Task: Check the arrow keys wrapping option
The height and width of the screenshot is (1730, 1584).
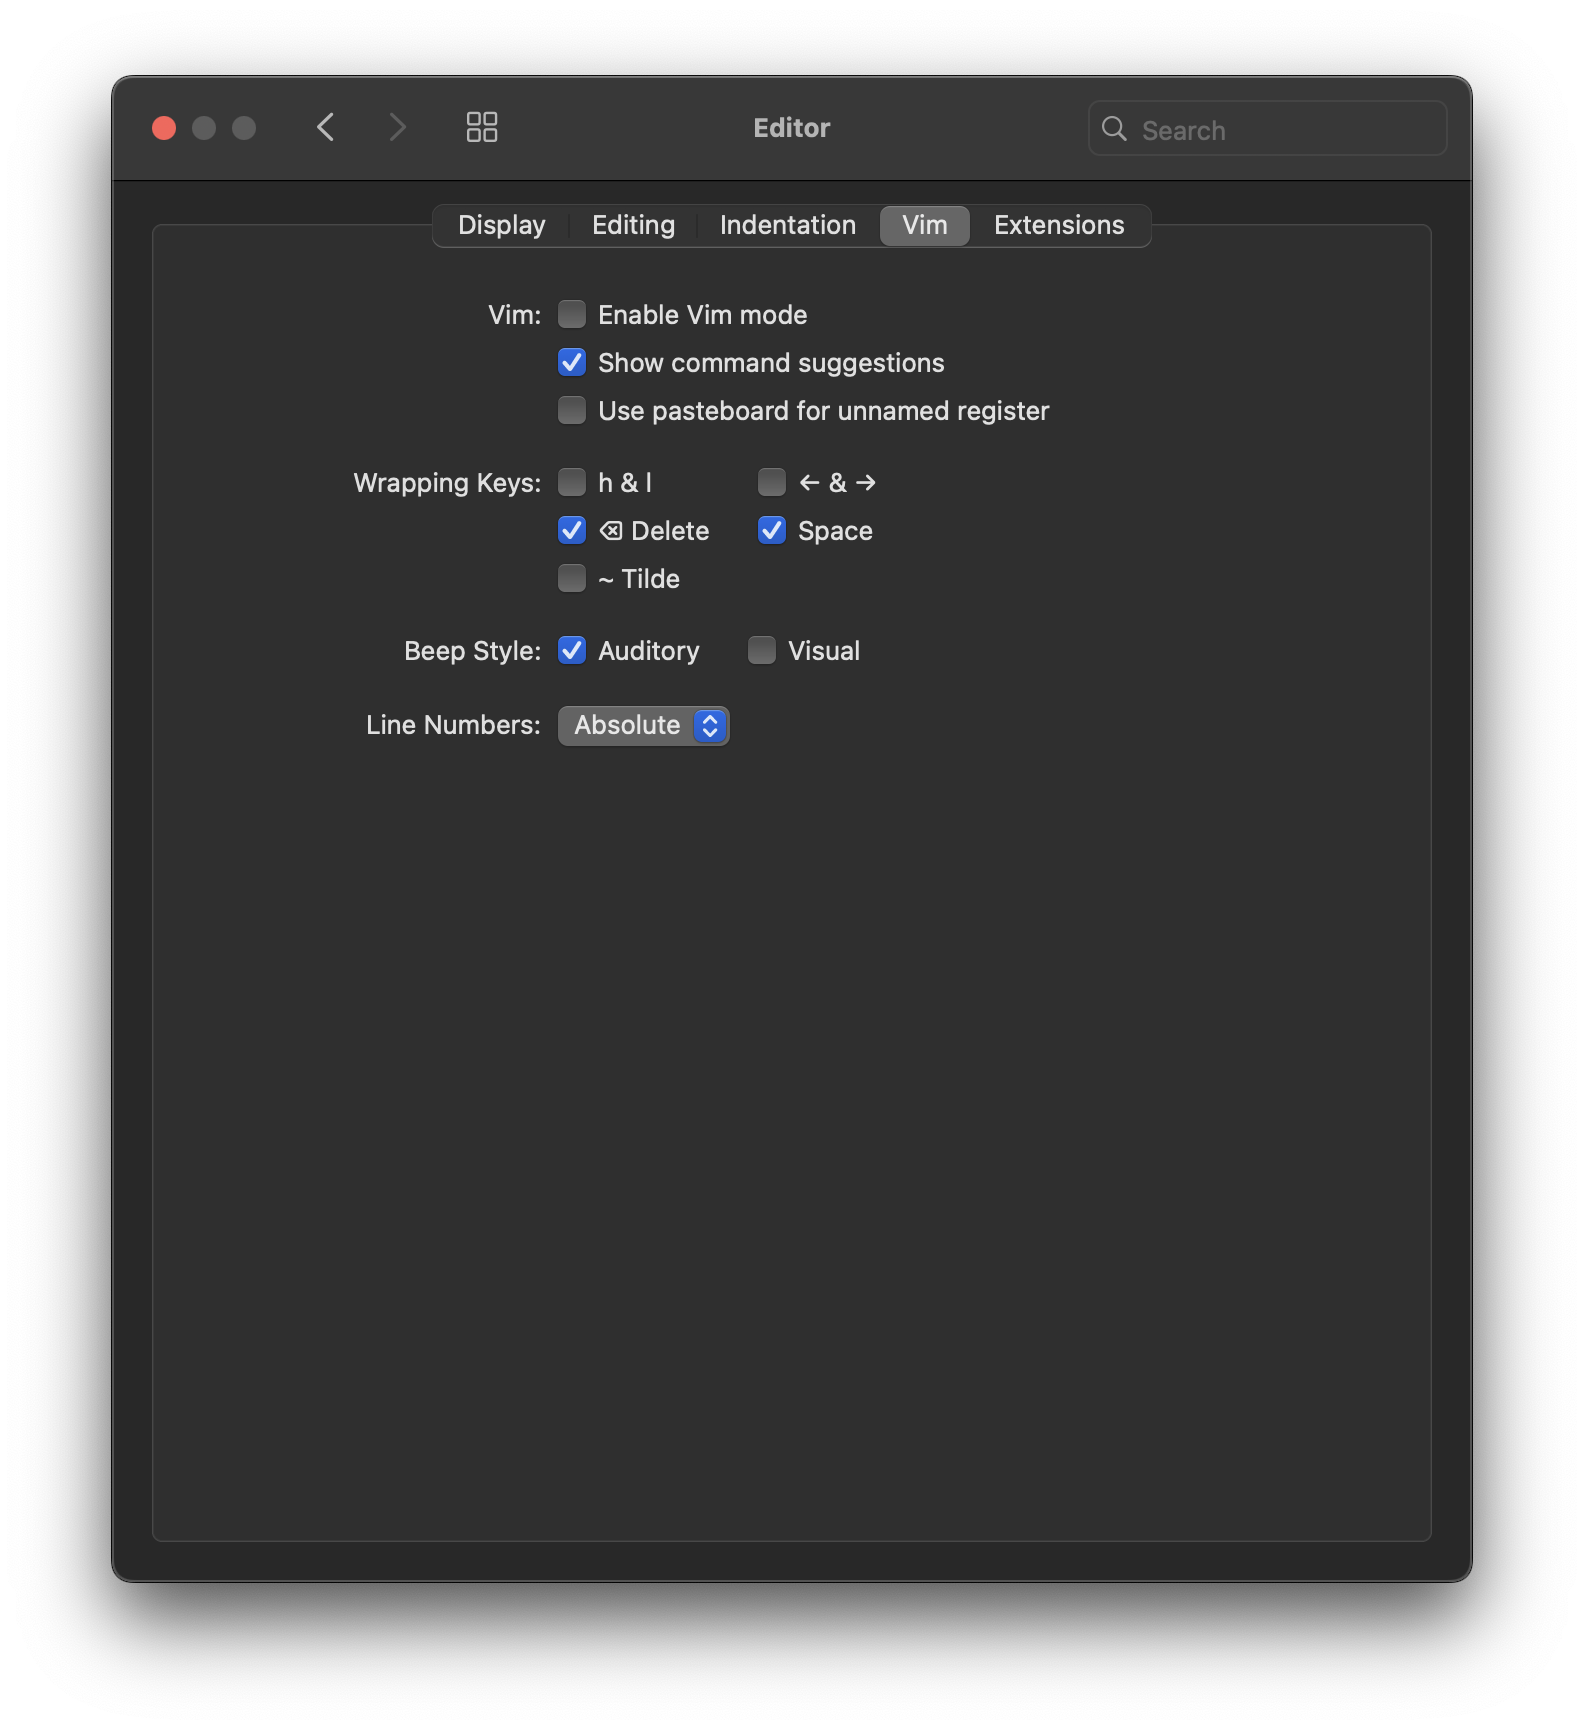Action: click(x=772, y=482)
